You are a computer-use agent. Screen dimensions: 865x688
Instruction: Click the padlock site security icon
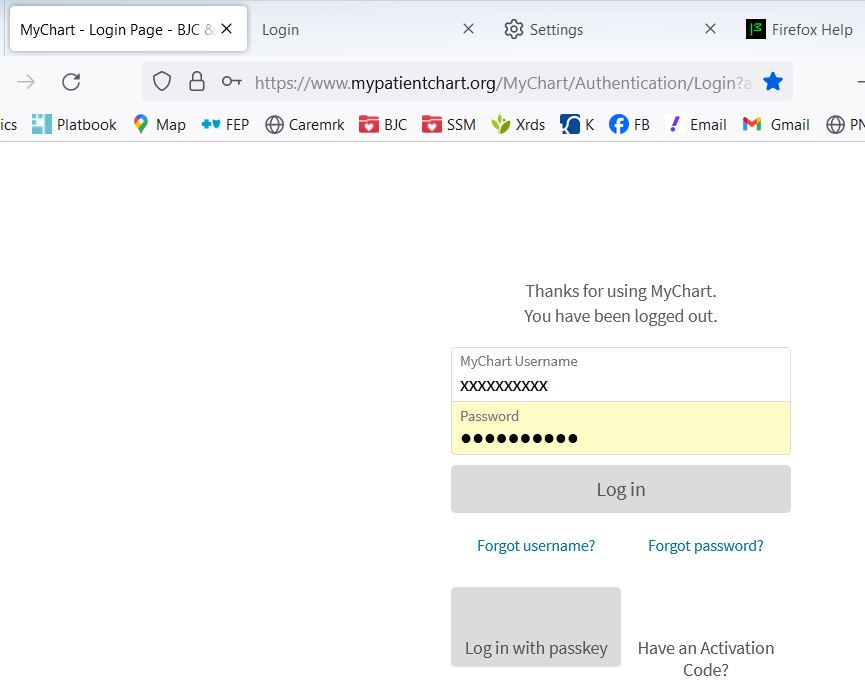pyautogui.click(x=197, y=82)
